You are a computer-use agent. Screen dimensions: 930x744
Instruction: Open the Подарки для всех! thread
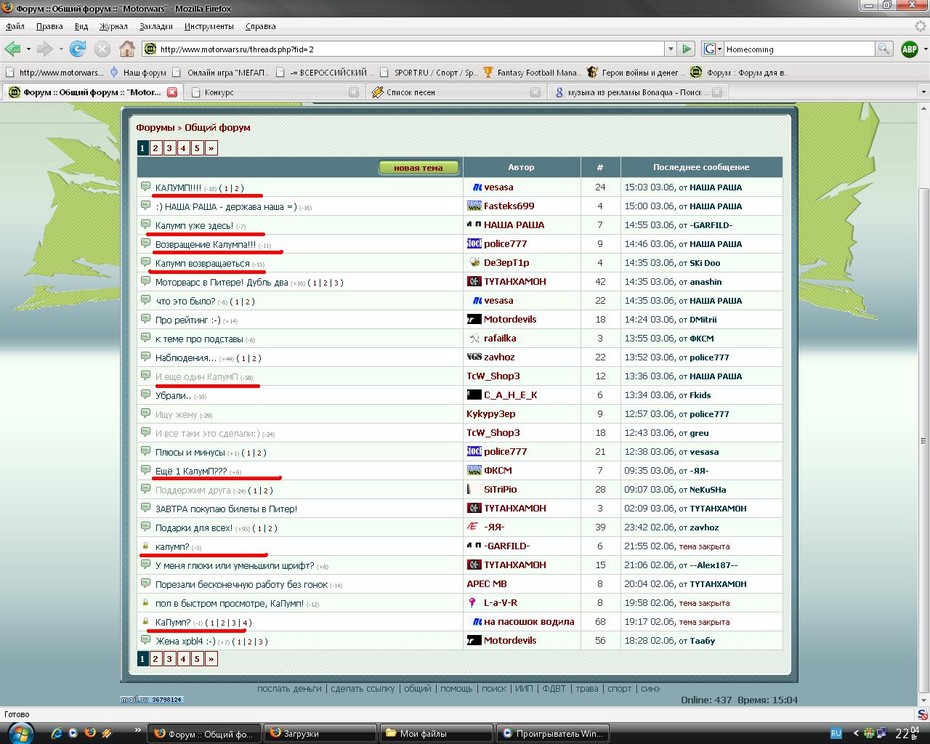[194, 527]
